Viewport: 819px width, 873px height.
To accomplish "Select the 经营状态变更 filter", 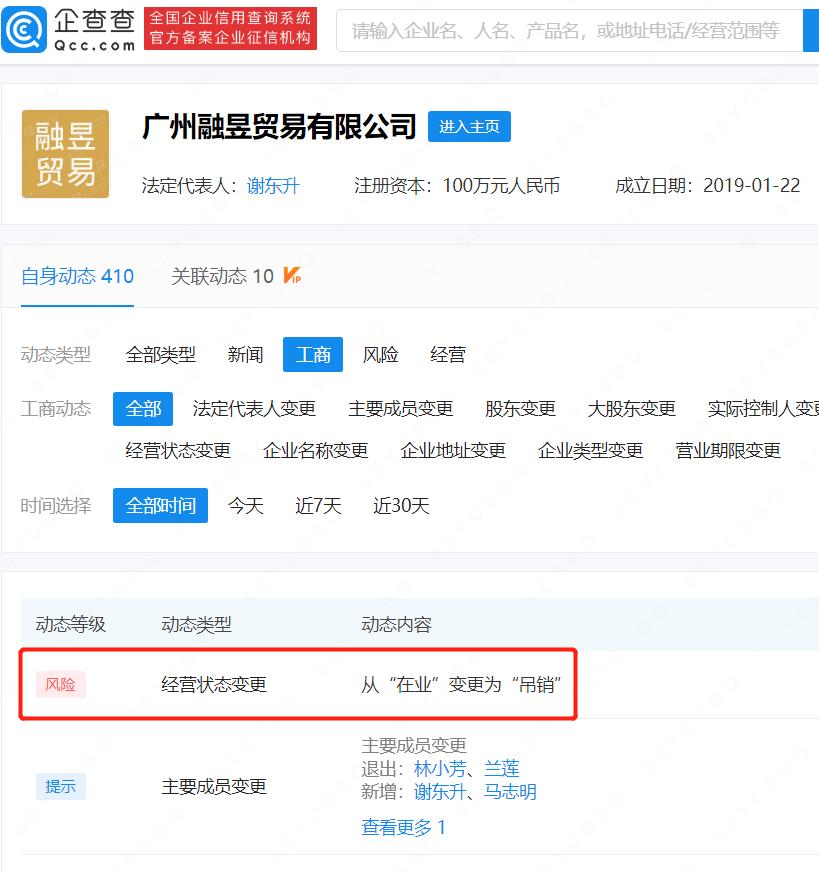I will coord(178,450).
